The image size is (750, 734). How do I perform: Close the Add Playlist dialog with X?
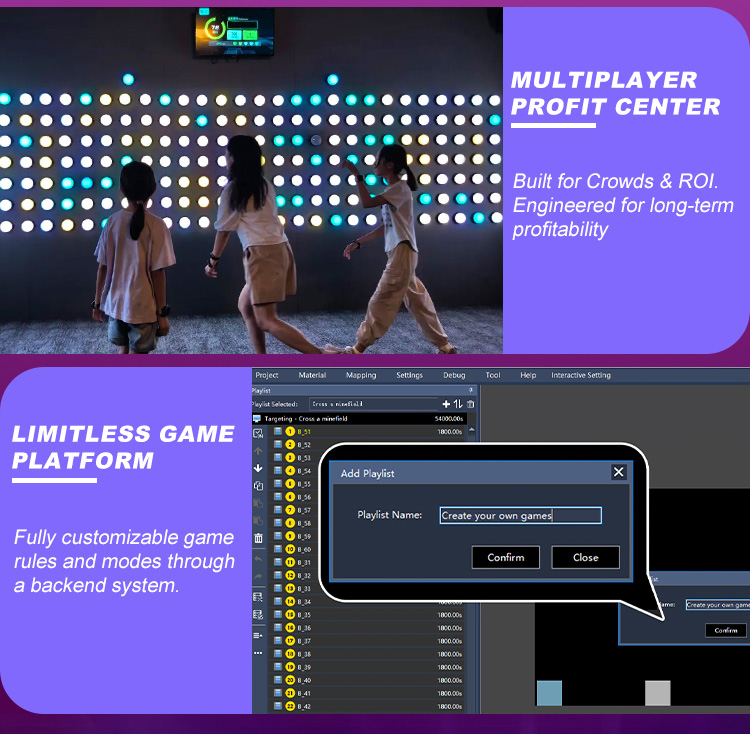[618, 472]
